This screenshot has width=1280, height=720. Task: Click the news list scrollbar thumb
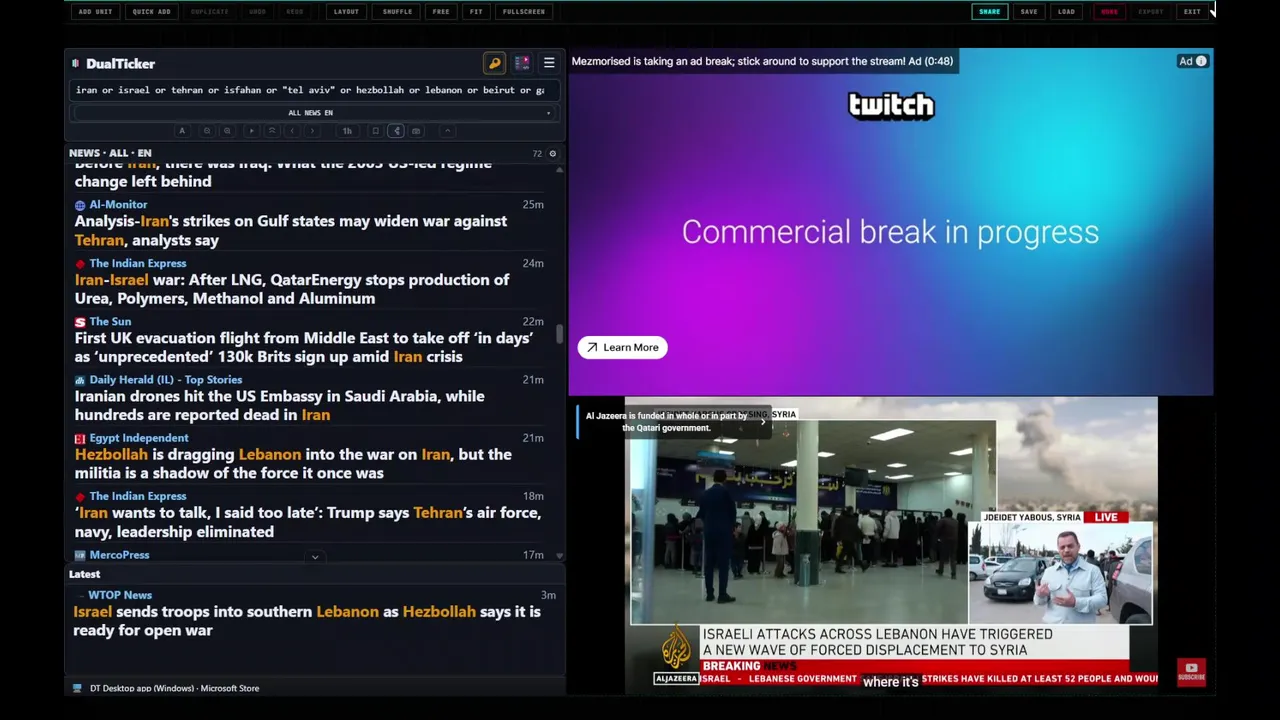point(559,334)
